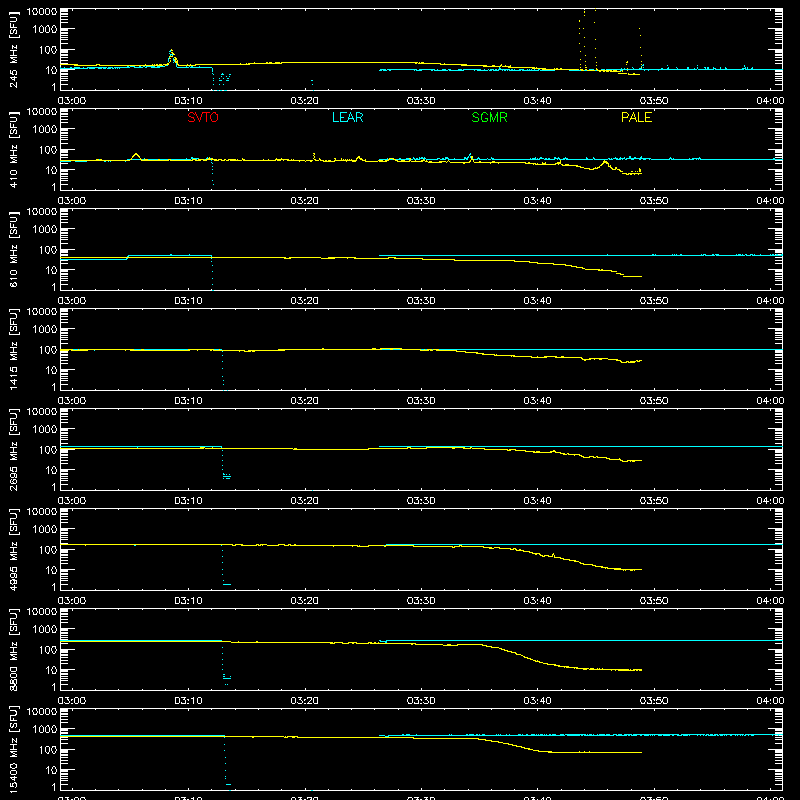Select the 410 MHz [SFU] axis label
This screenshot has height=800, width=800.
[x=13, y=149]
